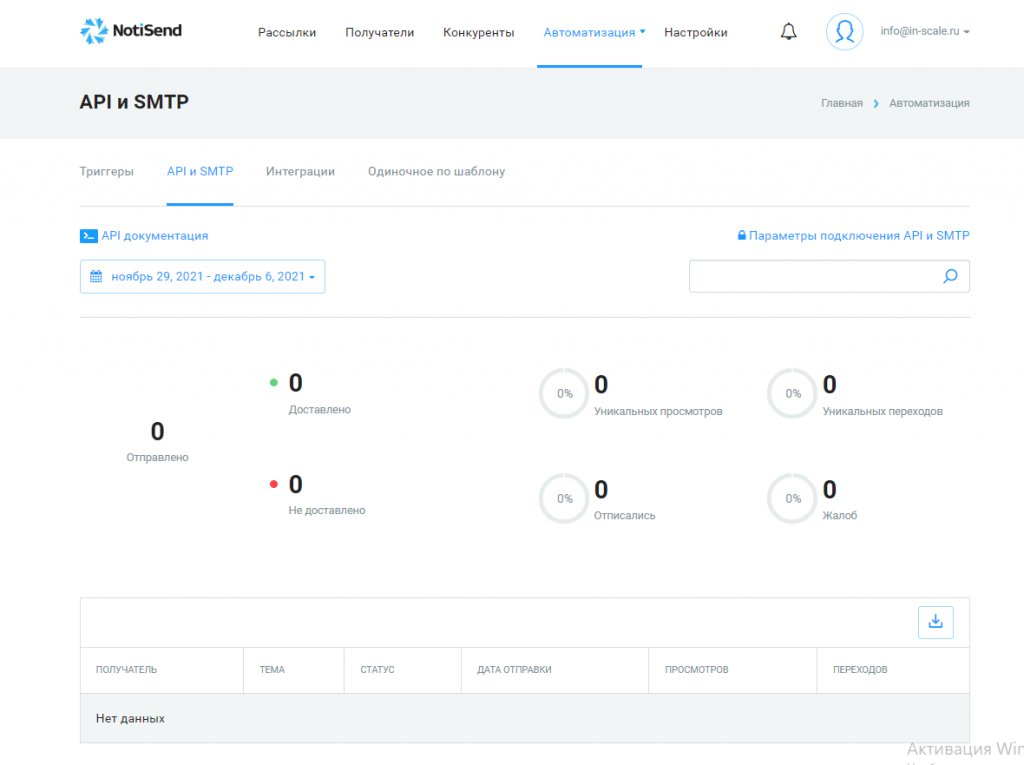Go to the Конкуренты section
This screenshot has width=1024, height=765.
click(479, 33)
